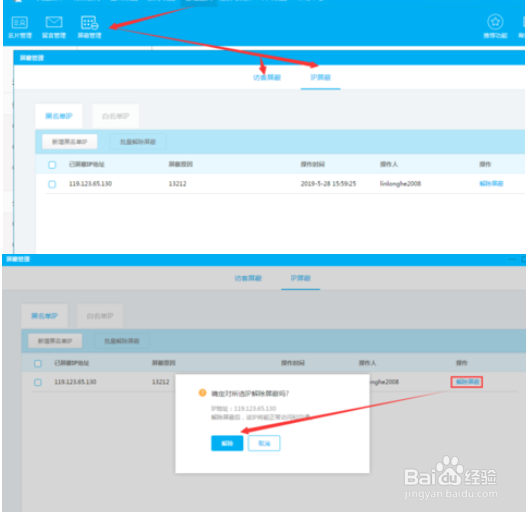The image size is (527, 512).
Task: Click 屏蔽管理 title bar of dimmed window
Action: (264, 259)
